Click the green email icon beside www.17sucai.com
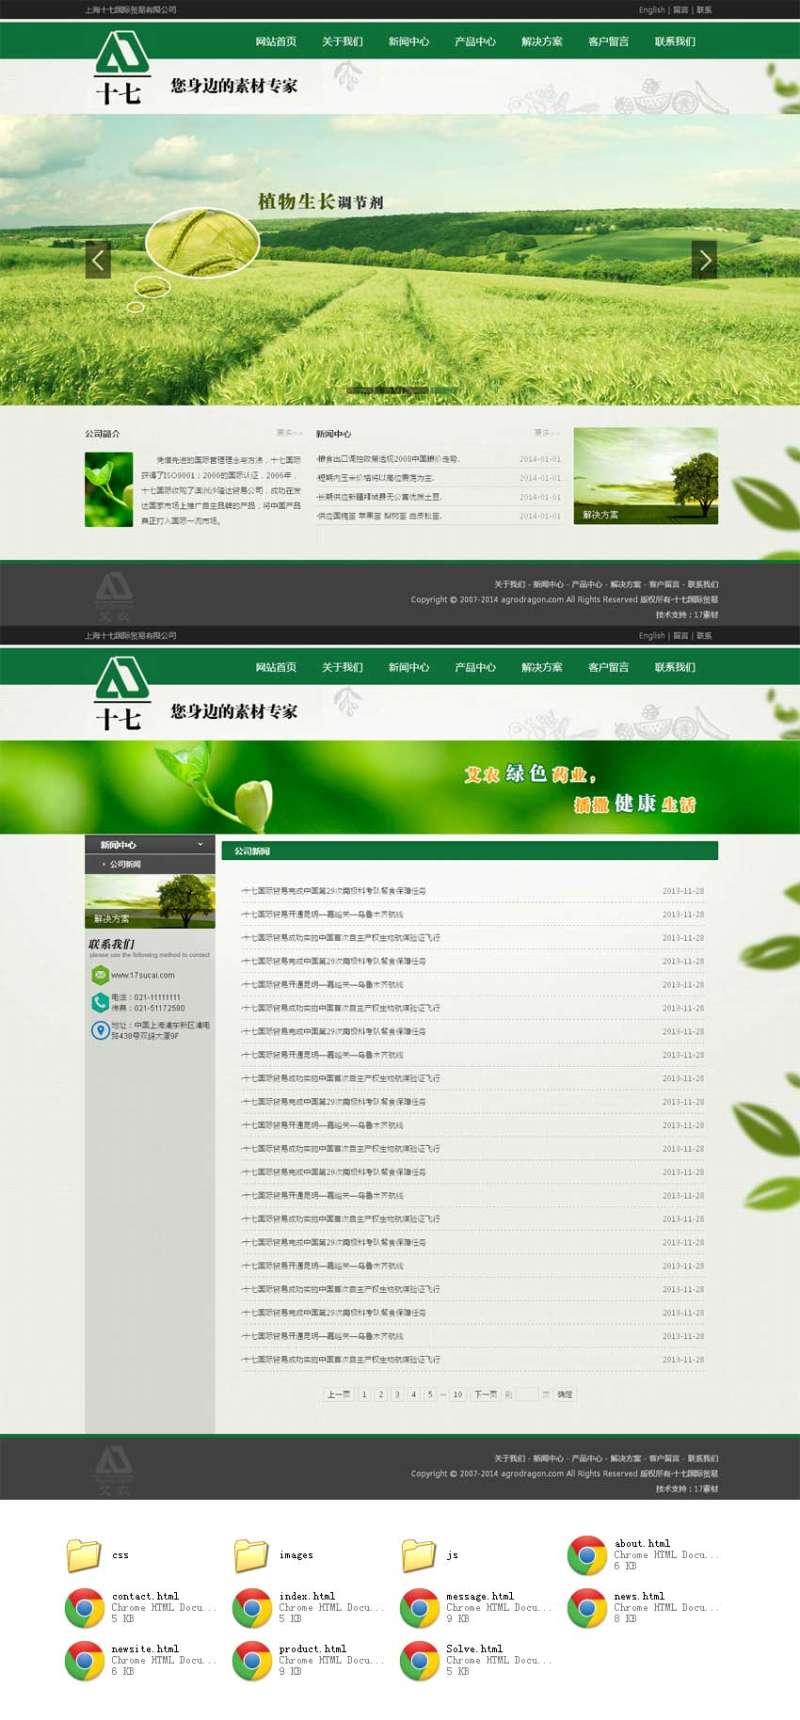Screen dimensions: 800x1720 100,975
